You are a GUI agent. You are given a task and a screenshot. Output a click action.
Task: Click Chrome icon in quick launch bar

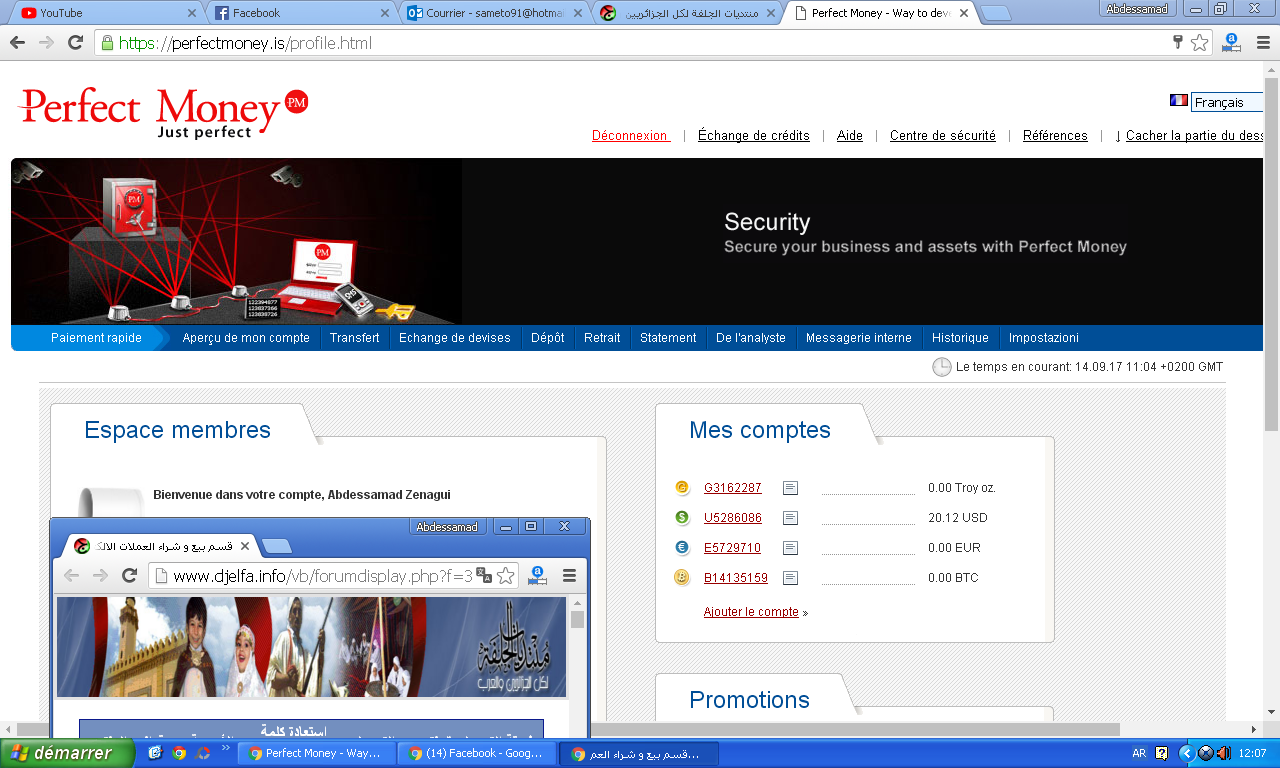(x=179, y=753)
